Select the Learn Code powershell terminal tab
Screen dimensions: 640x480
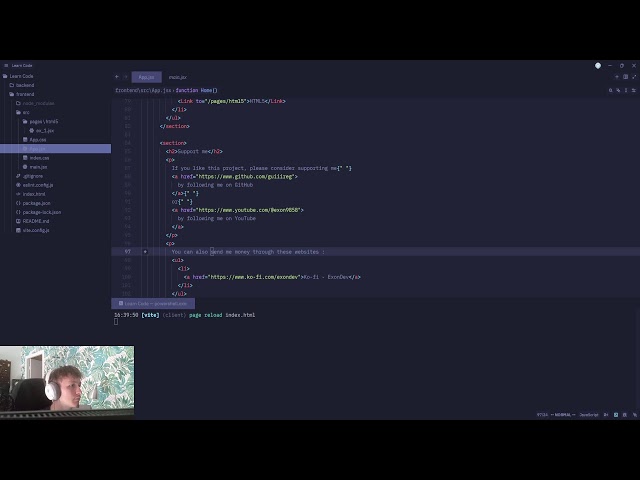pyautogui.click(x=153, y=304)
